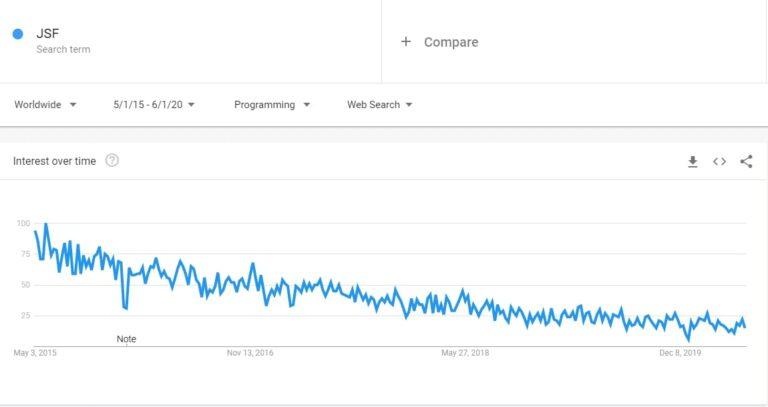Click the Search term subtitle under JSF
768x407 pixels.
pos(63,49)
